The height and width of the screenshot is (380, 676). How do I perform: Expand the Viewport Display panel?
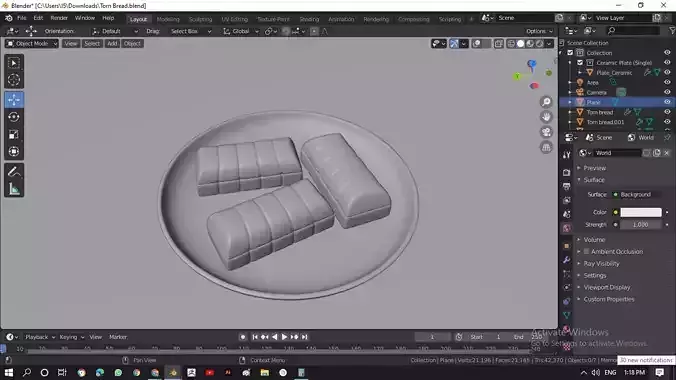coord(607,287)
